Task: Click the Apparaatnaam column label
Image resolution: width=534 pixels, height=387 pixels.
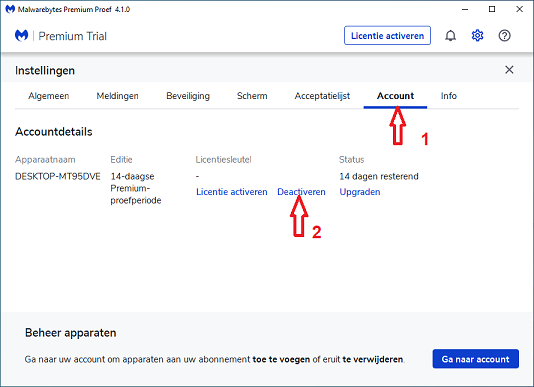Action: 45,160
